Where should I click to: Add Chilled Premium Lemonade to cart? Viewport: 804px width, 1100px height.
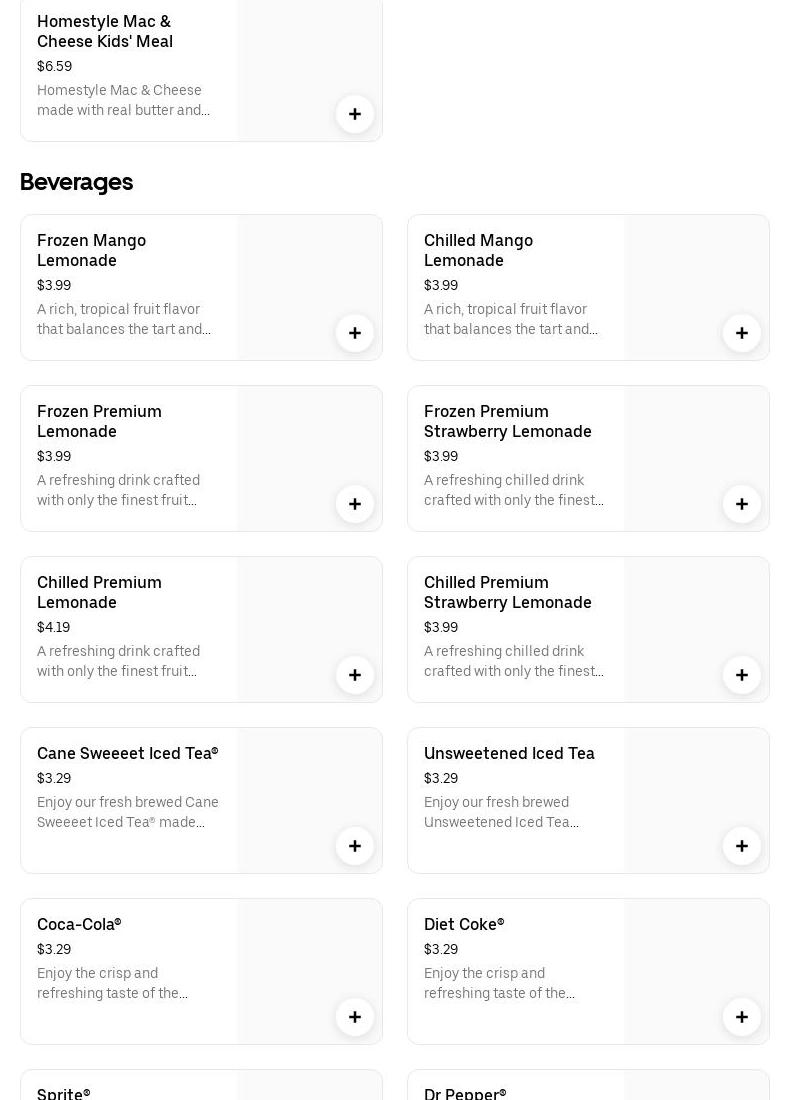355,675
